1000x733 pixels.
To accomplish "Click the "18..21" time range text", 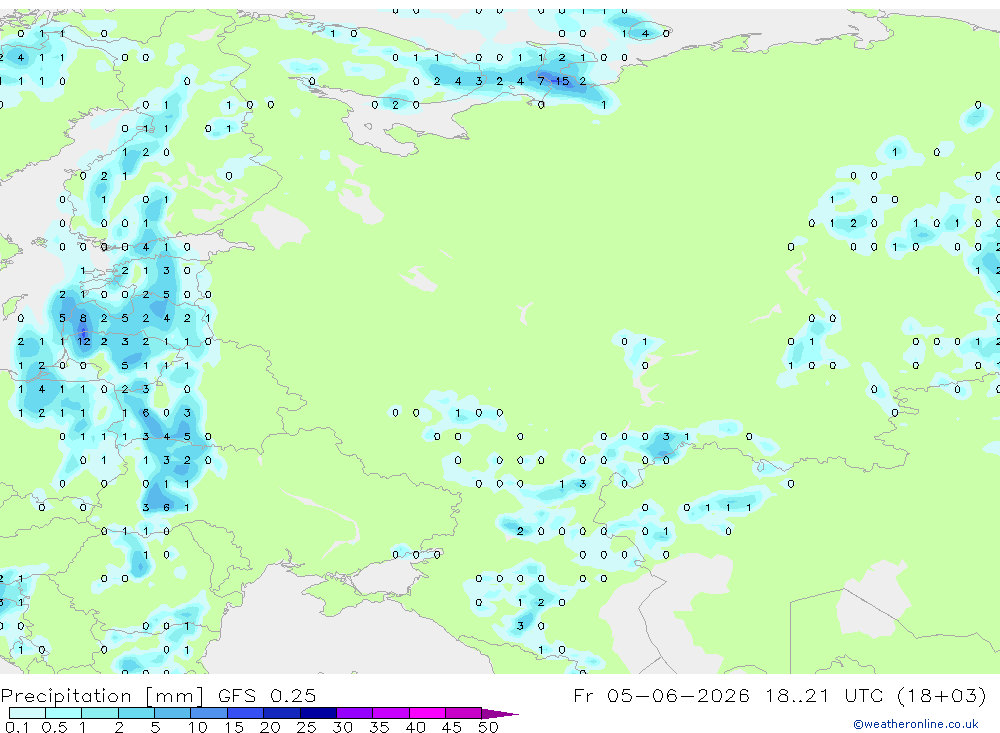I will click(797, 695).
